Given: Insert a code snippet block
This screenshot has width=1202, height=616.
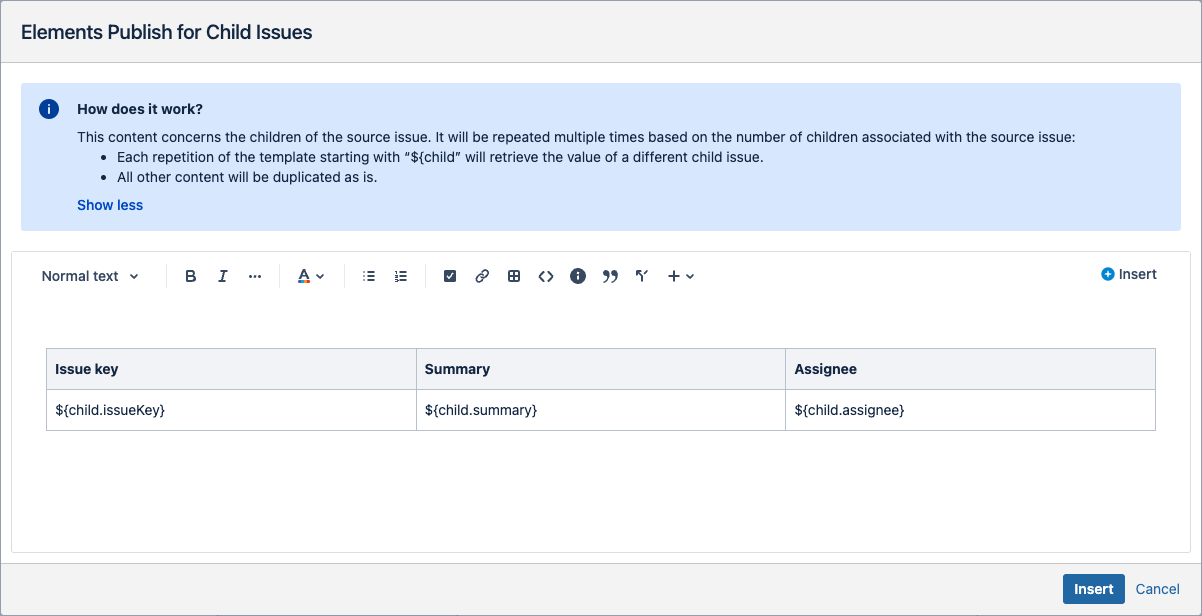Looking at the screenshot, I should point(546,276).
